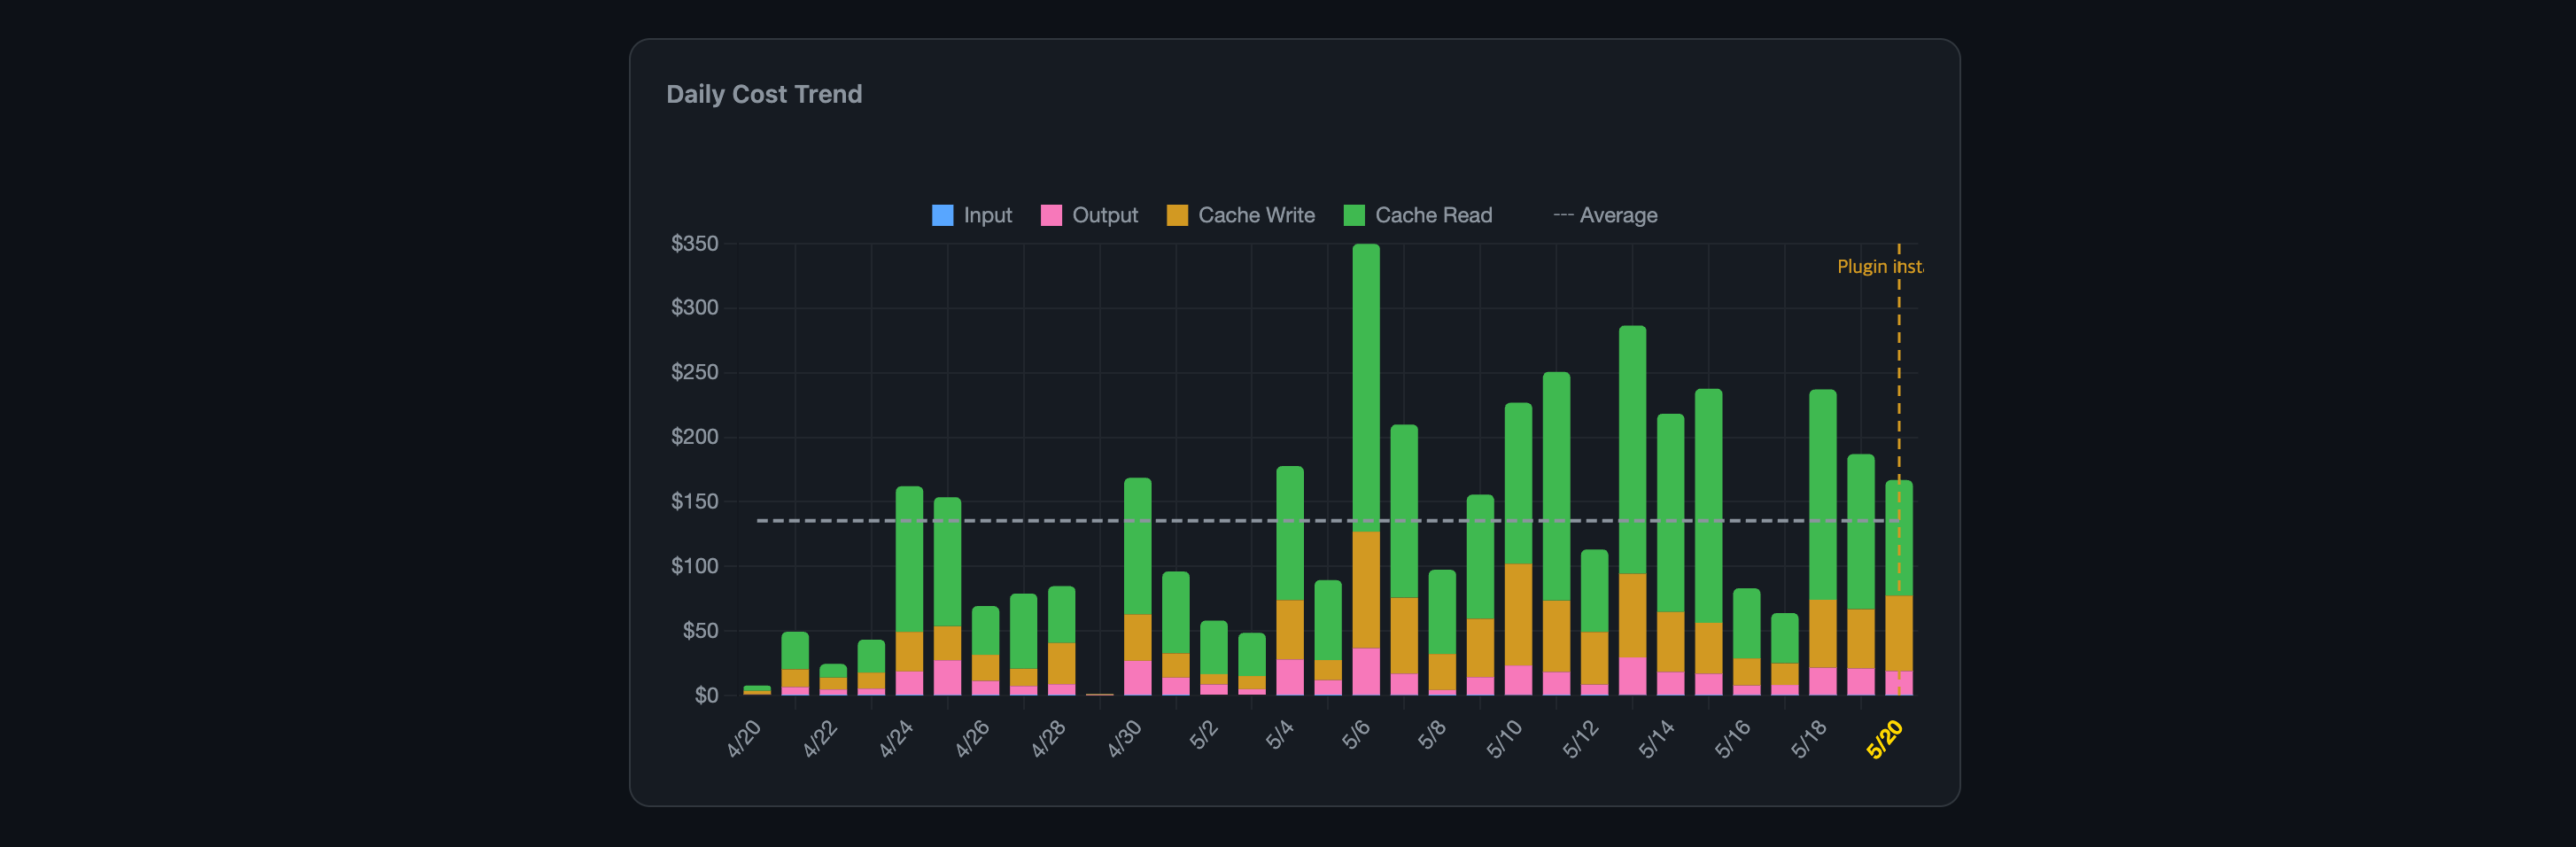Viewport: 2576px width, 847px height.
Task: Click the 5/11 bar reaching $250
Action: coord(1556,534)
